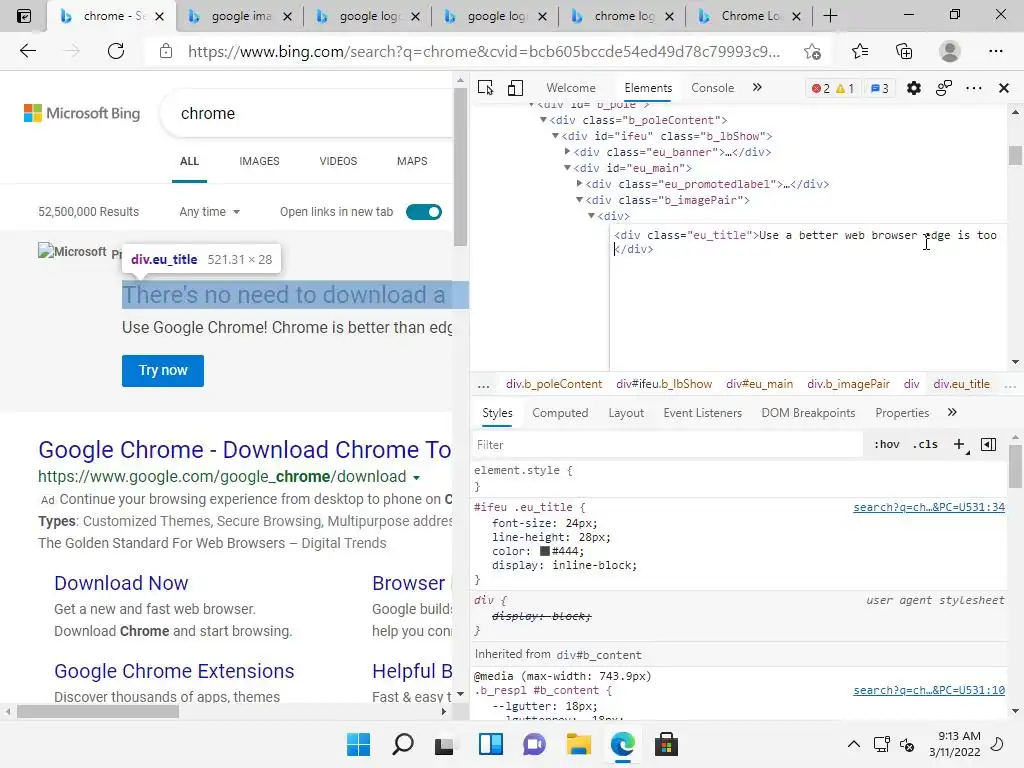Select the VIDEOS search tab

[338, 161]
